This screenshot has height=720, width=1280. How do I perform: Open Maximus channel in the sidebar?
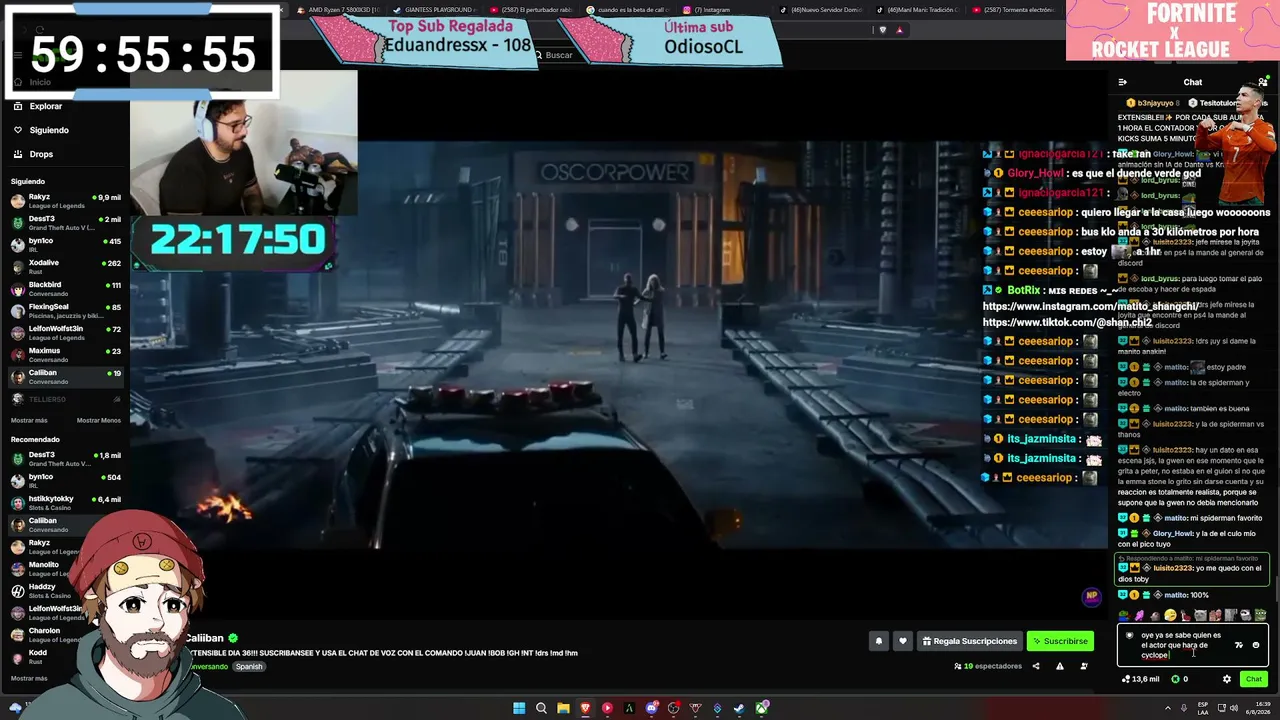click(65, 355)
